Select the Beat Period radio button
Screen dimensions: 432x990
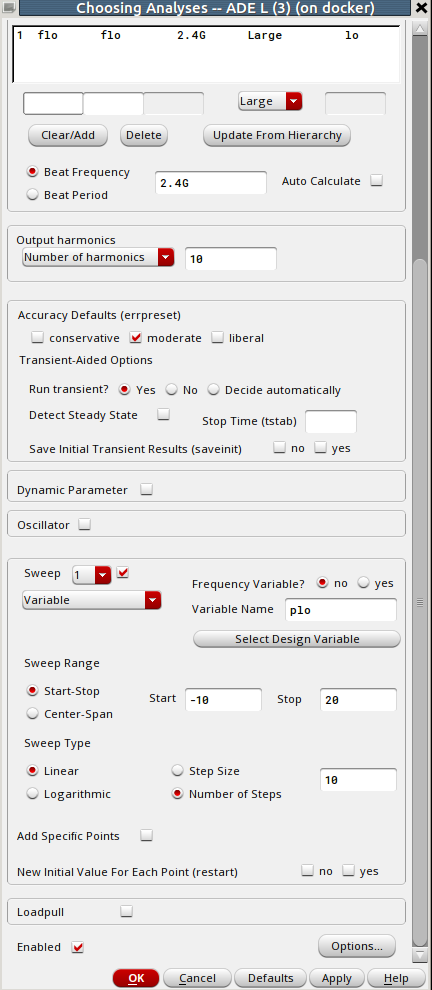33,195
